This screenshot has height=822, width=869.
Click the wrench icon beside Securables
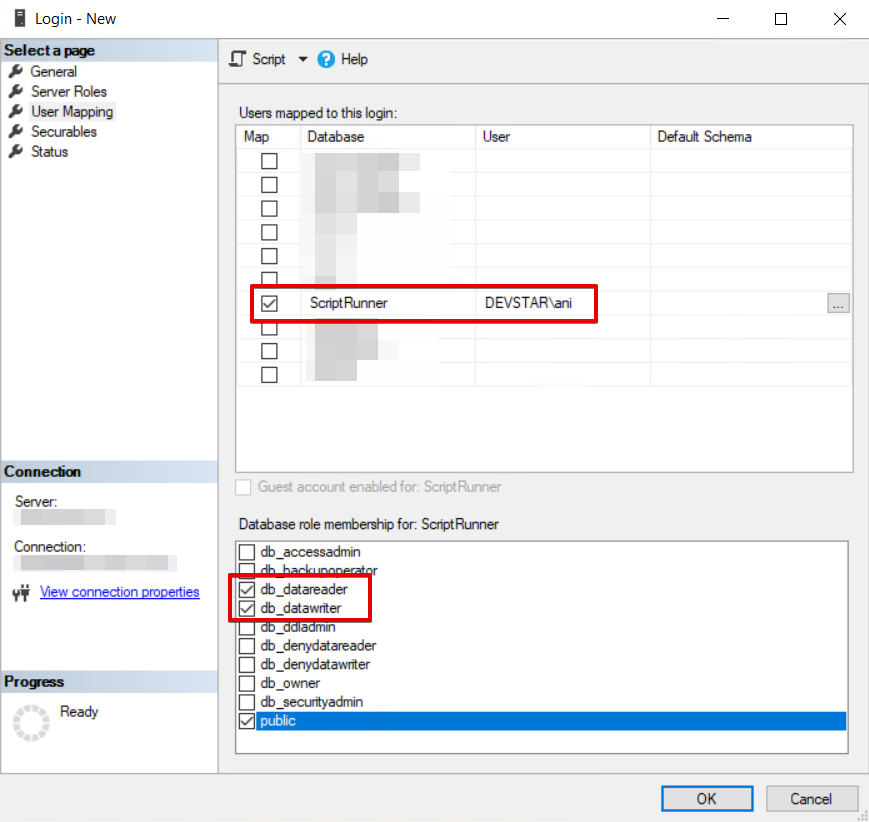point(16,131)
